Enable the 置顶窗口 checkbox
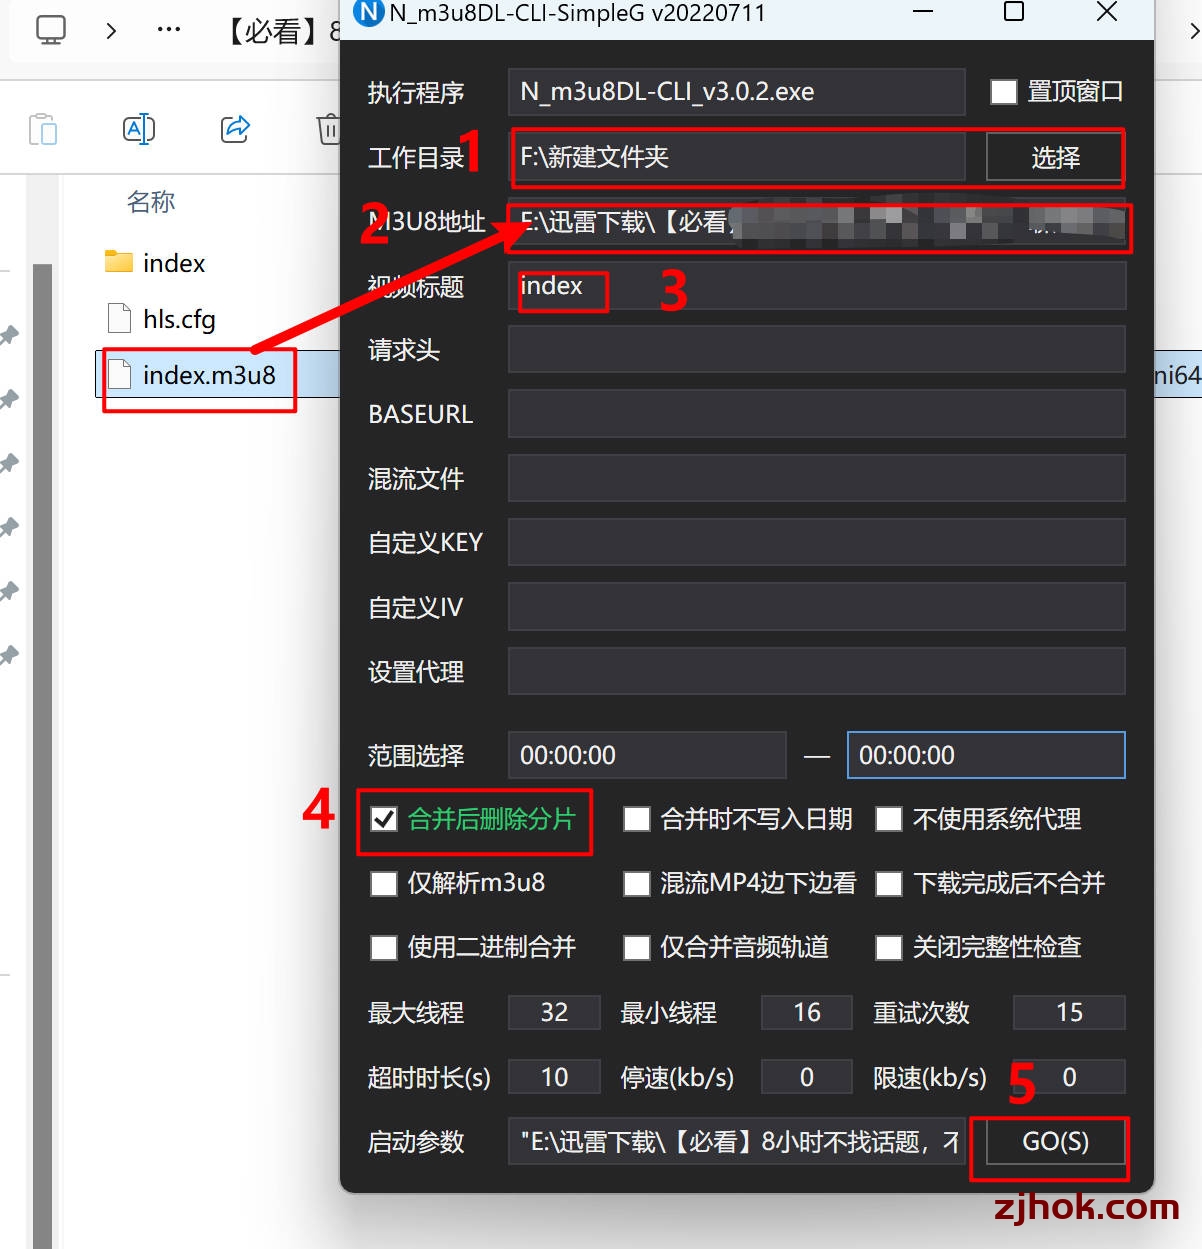This screenshot has width=1202, height=1249. (x=1003, y=92)
